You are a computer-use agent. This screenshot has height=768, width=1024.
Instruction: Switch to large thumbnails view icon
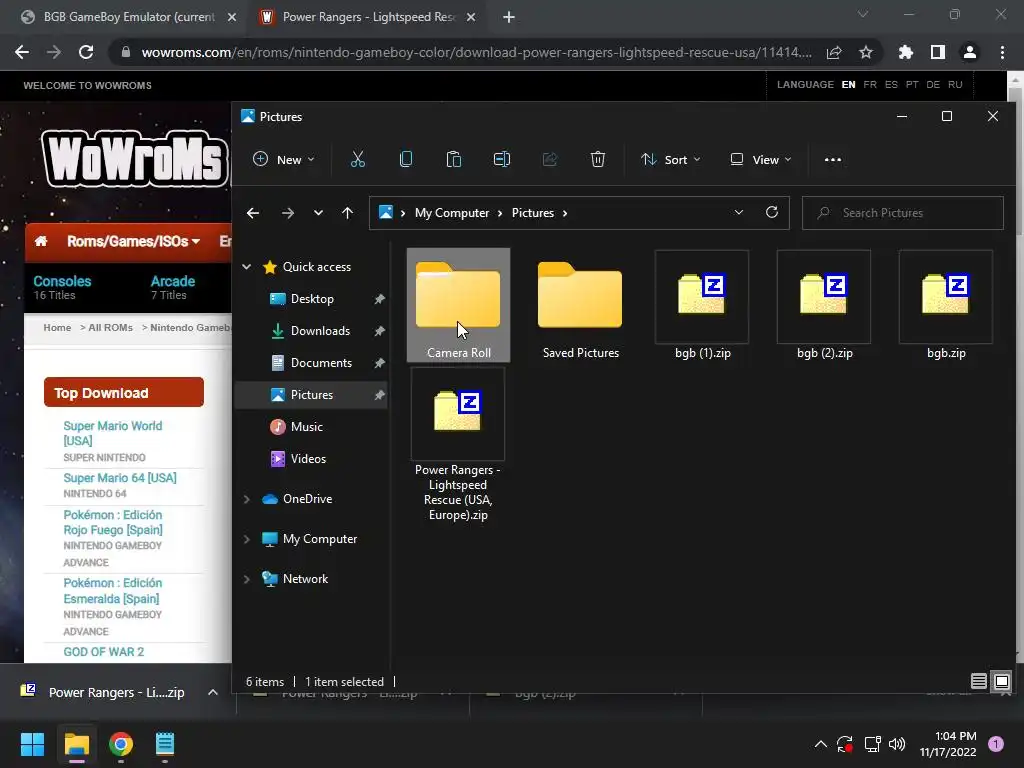1001,681
